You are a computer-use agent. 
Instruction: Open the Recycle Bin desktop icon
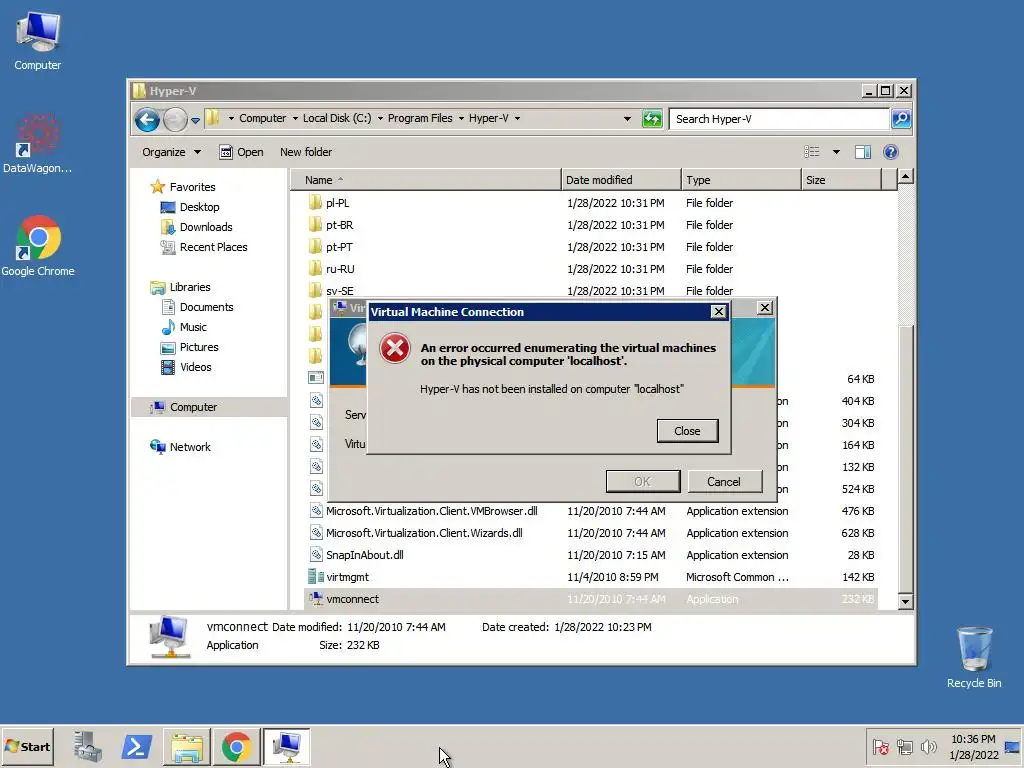pos(974,657)
